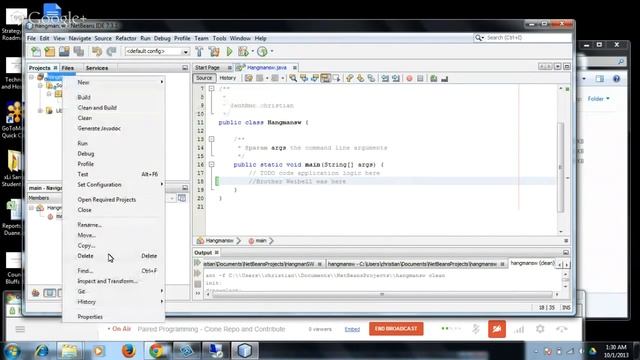Viewport: 640px width, 360px height.
Task: Choose Delete from the context menu
Action: coord(85,256)
